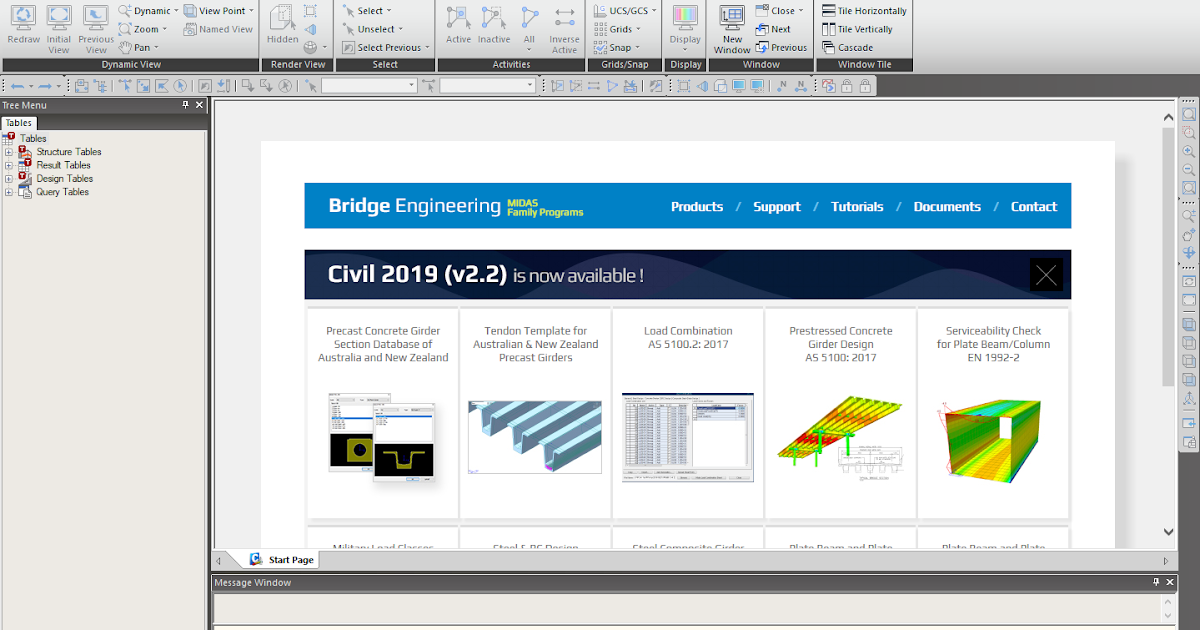Image resolution: width=1200 pixels, height=630 pixels.
Task: Switch to the Start Page tab
Action: tap(283, 560)
